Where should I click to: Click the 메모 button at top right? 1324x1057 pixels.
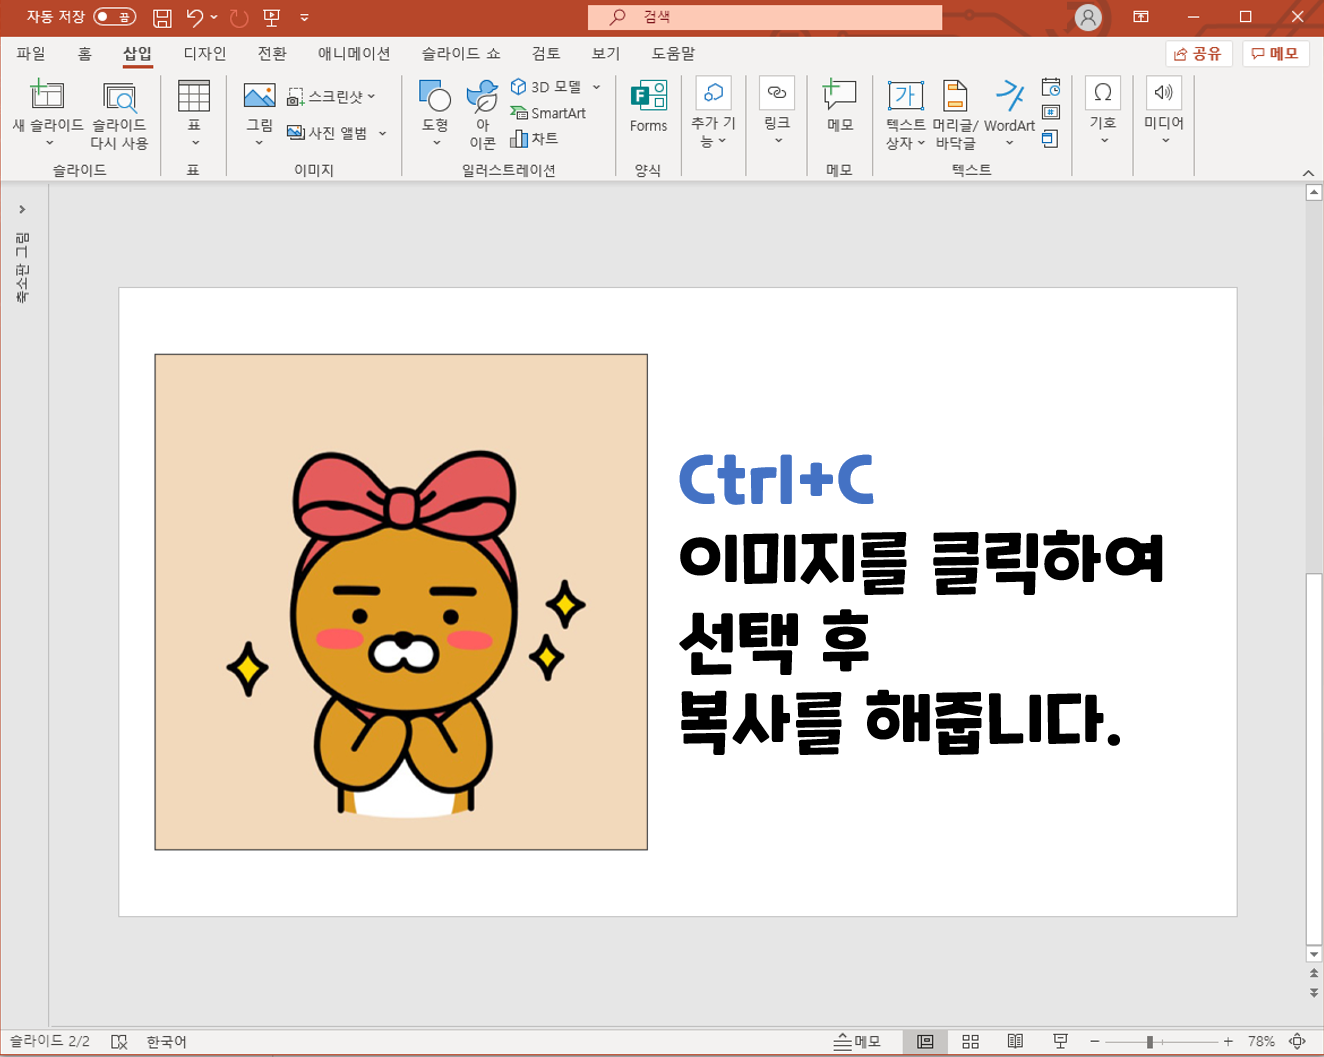click(x=1276, y=54)
